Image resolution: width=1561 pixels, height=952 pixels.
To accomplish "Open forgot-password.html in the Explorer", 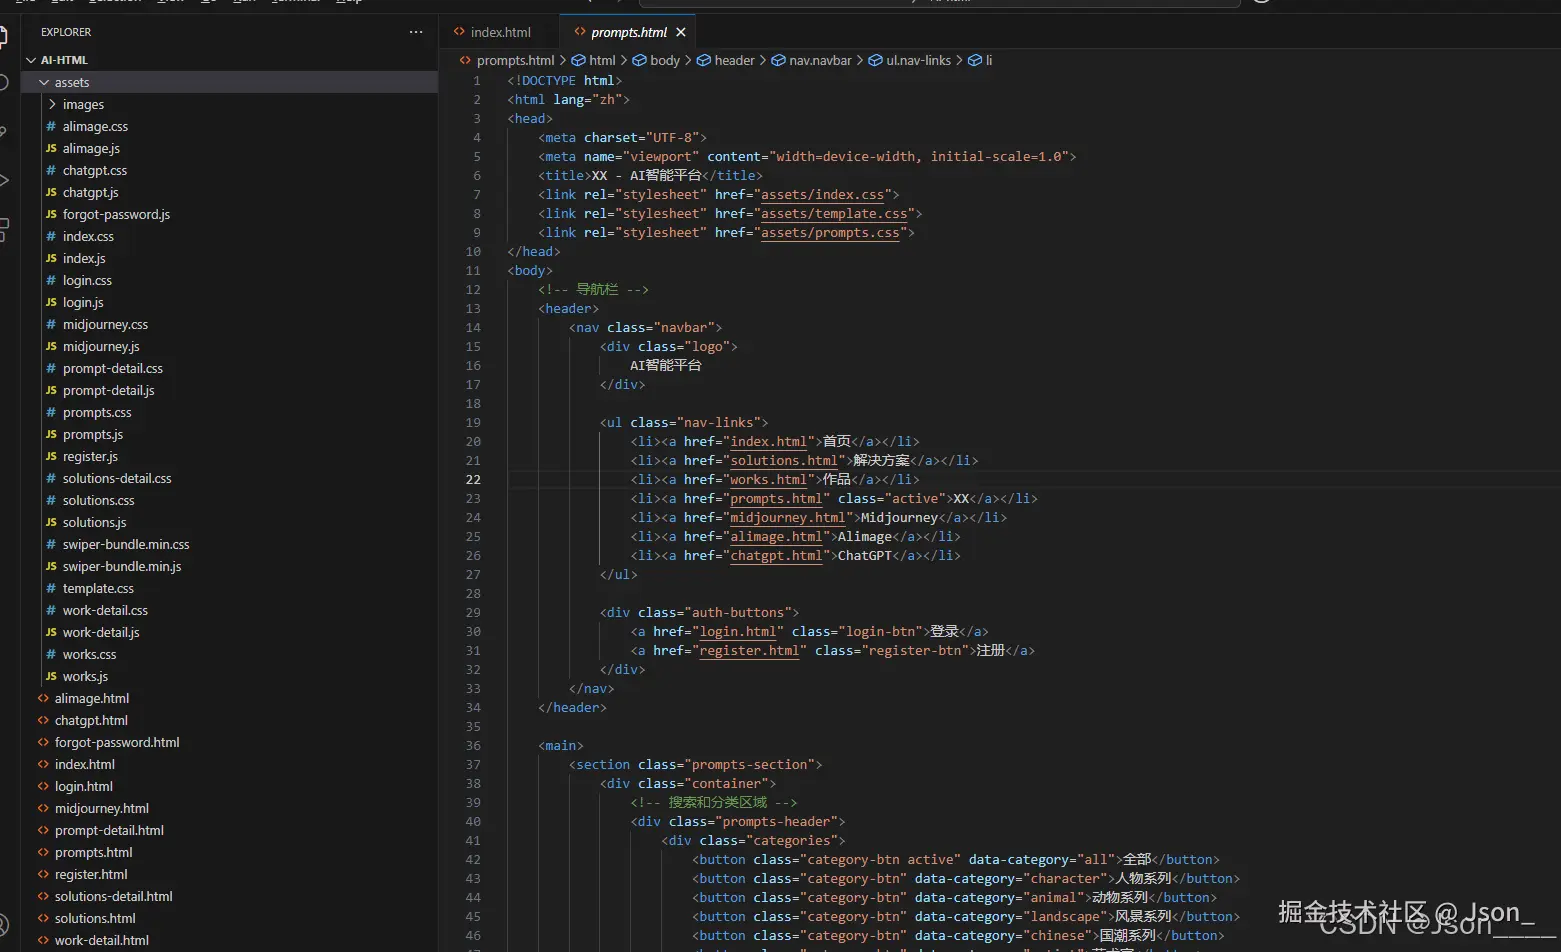I will coord(117,742).
